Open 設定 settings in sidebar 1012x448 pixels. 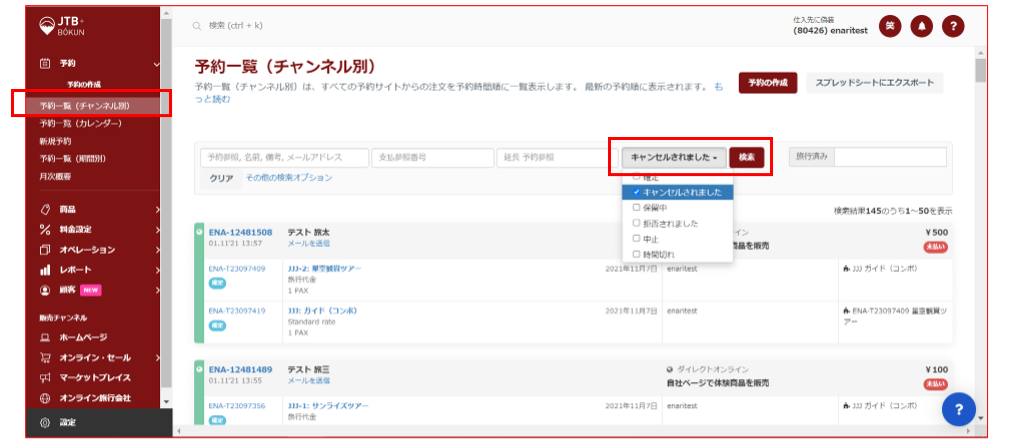click(x=67, y=423)
